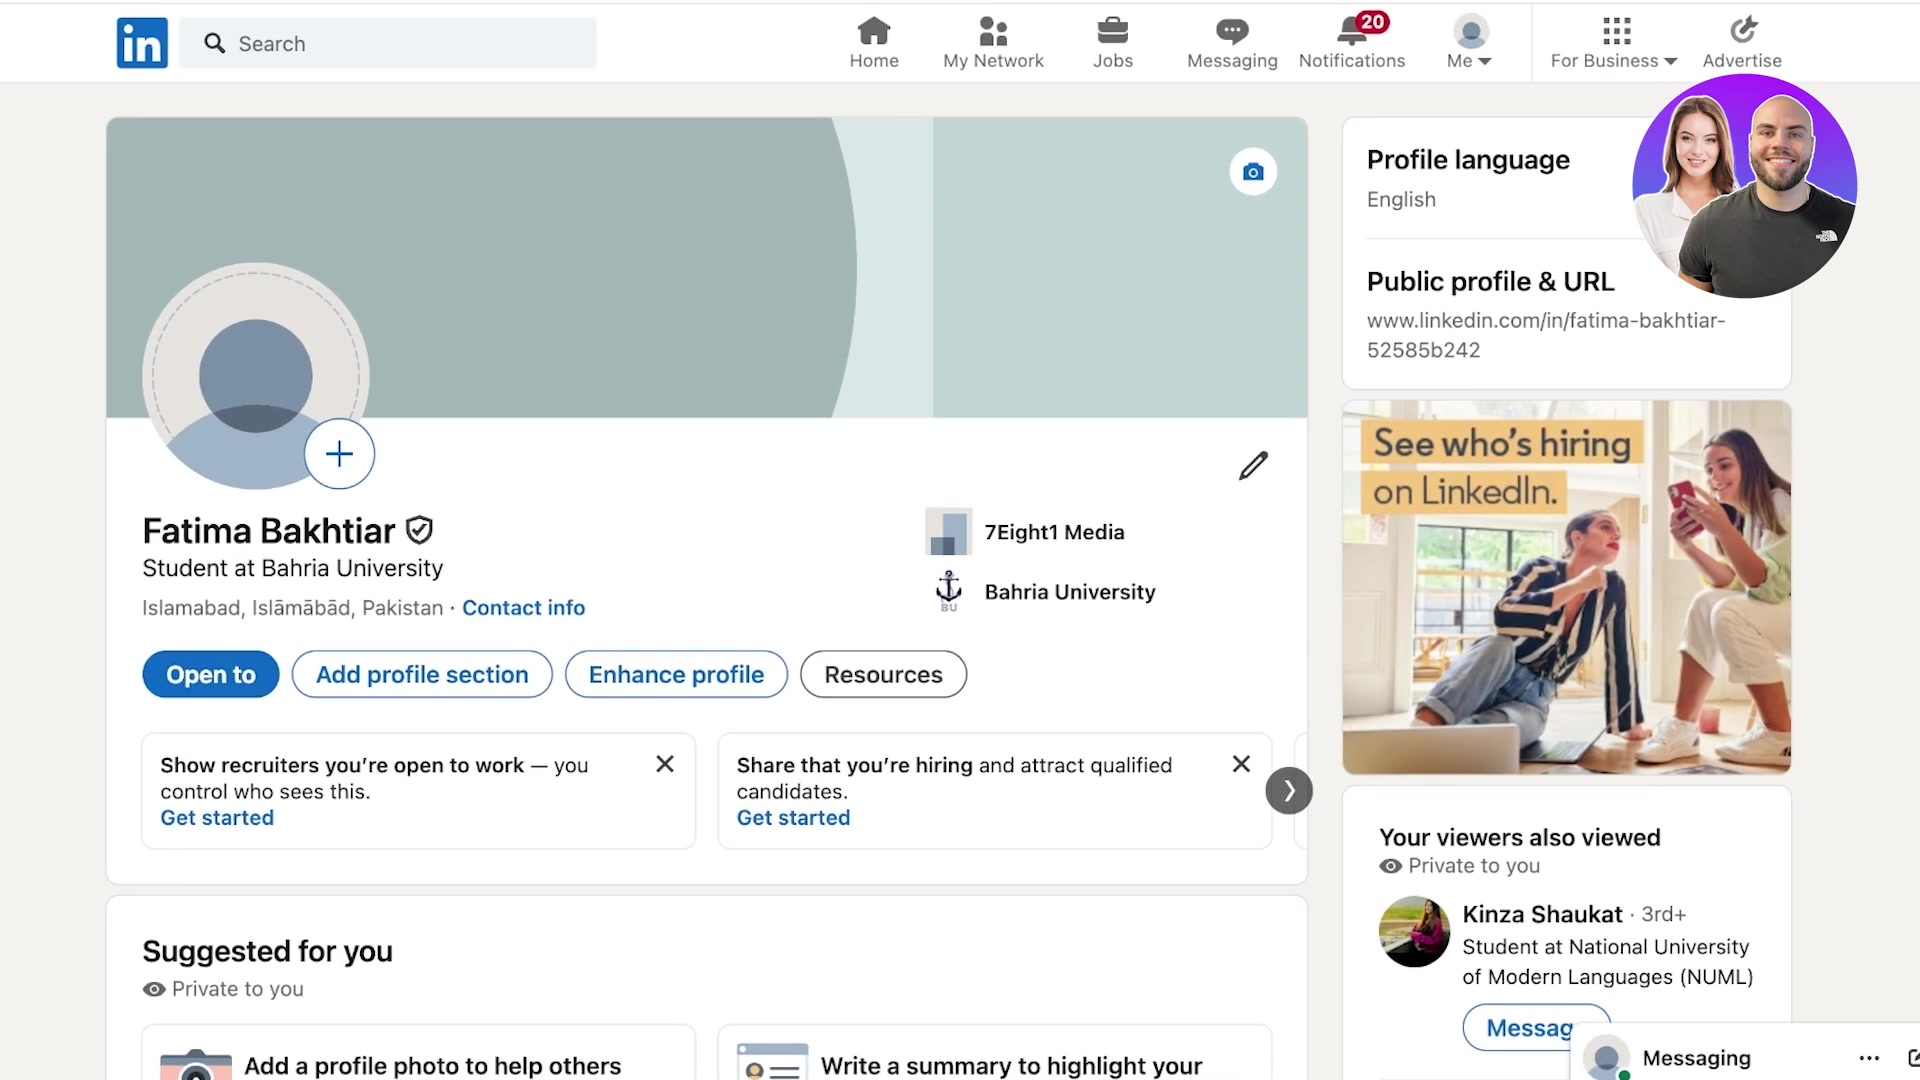The height and width of the screenshot is (1080, 1920).
Task: Open Kinza Shaukat's profile picture
Action: tap(1414, 931)
